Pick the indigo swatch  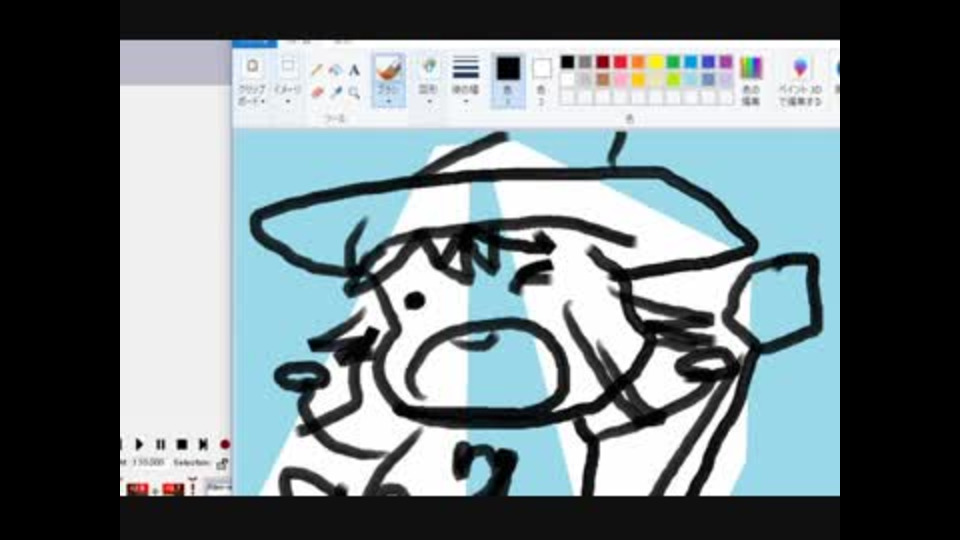tap(708, 62)
